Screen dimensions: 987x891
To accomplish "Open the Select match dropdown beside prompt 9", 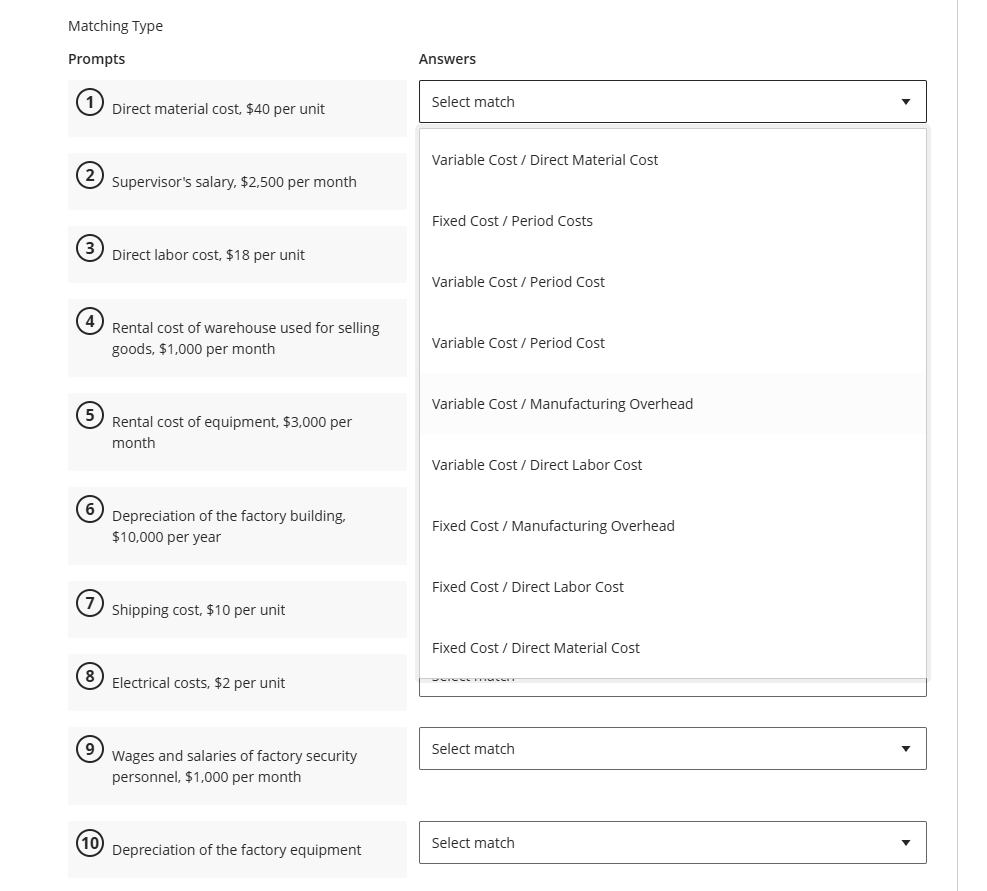I will click(x=672, y=748).
